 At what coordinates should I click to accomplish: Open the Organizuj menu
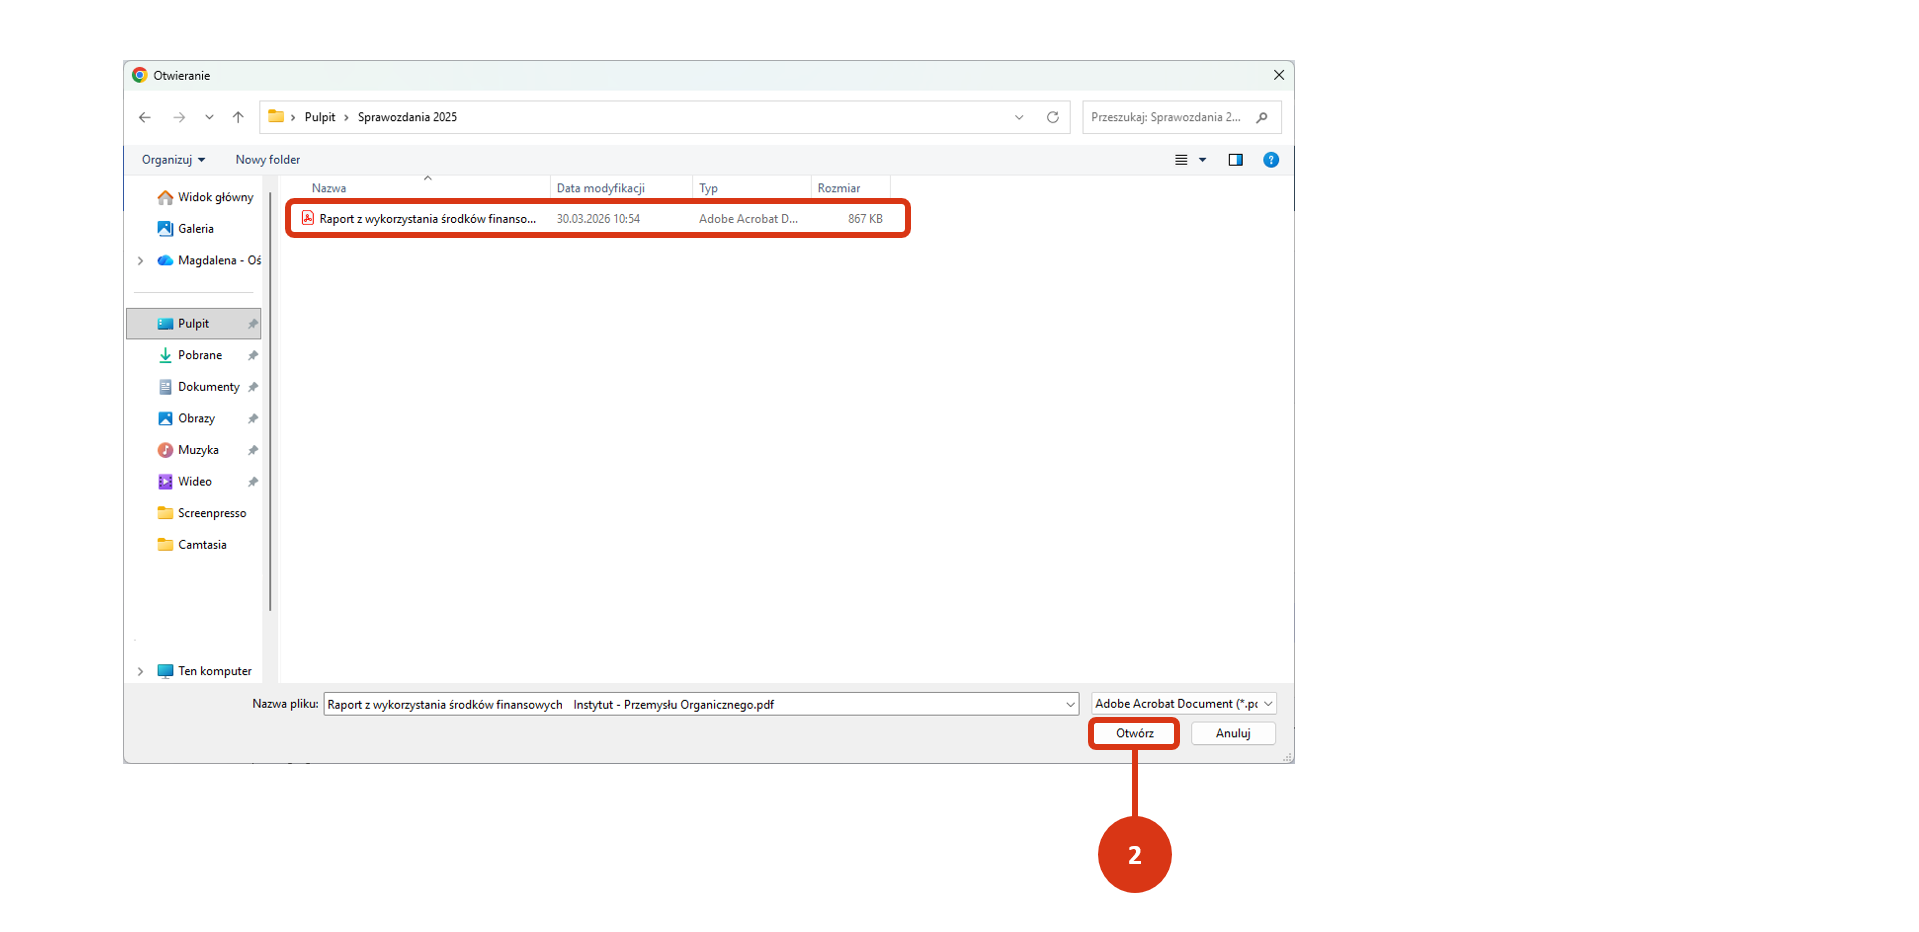(173, 160)
